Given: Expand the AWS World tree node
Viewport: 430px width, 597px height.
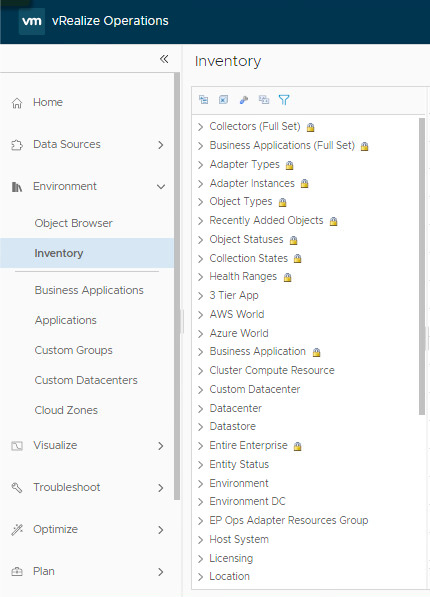Looking at the screenshot, I should point(201,315).
